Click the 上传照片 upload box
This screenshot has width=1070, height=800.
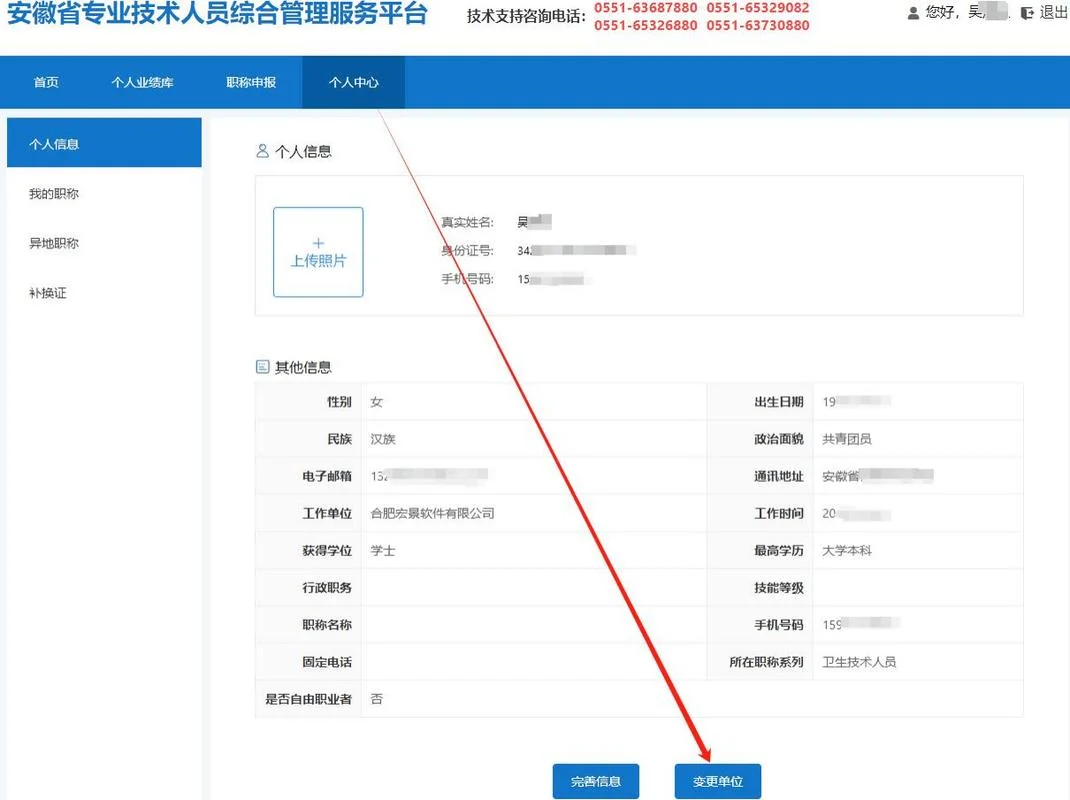pyautogui.click(x=318, y=252)
